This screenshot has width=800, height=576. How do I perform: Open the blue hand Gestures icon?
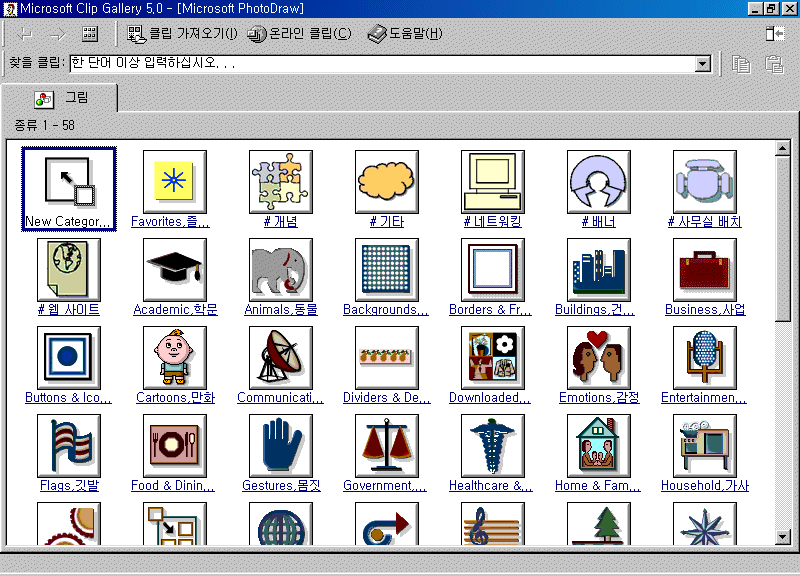pyautogui.click(x=281, y=446)
